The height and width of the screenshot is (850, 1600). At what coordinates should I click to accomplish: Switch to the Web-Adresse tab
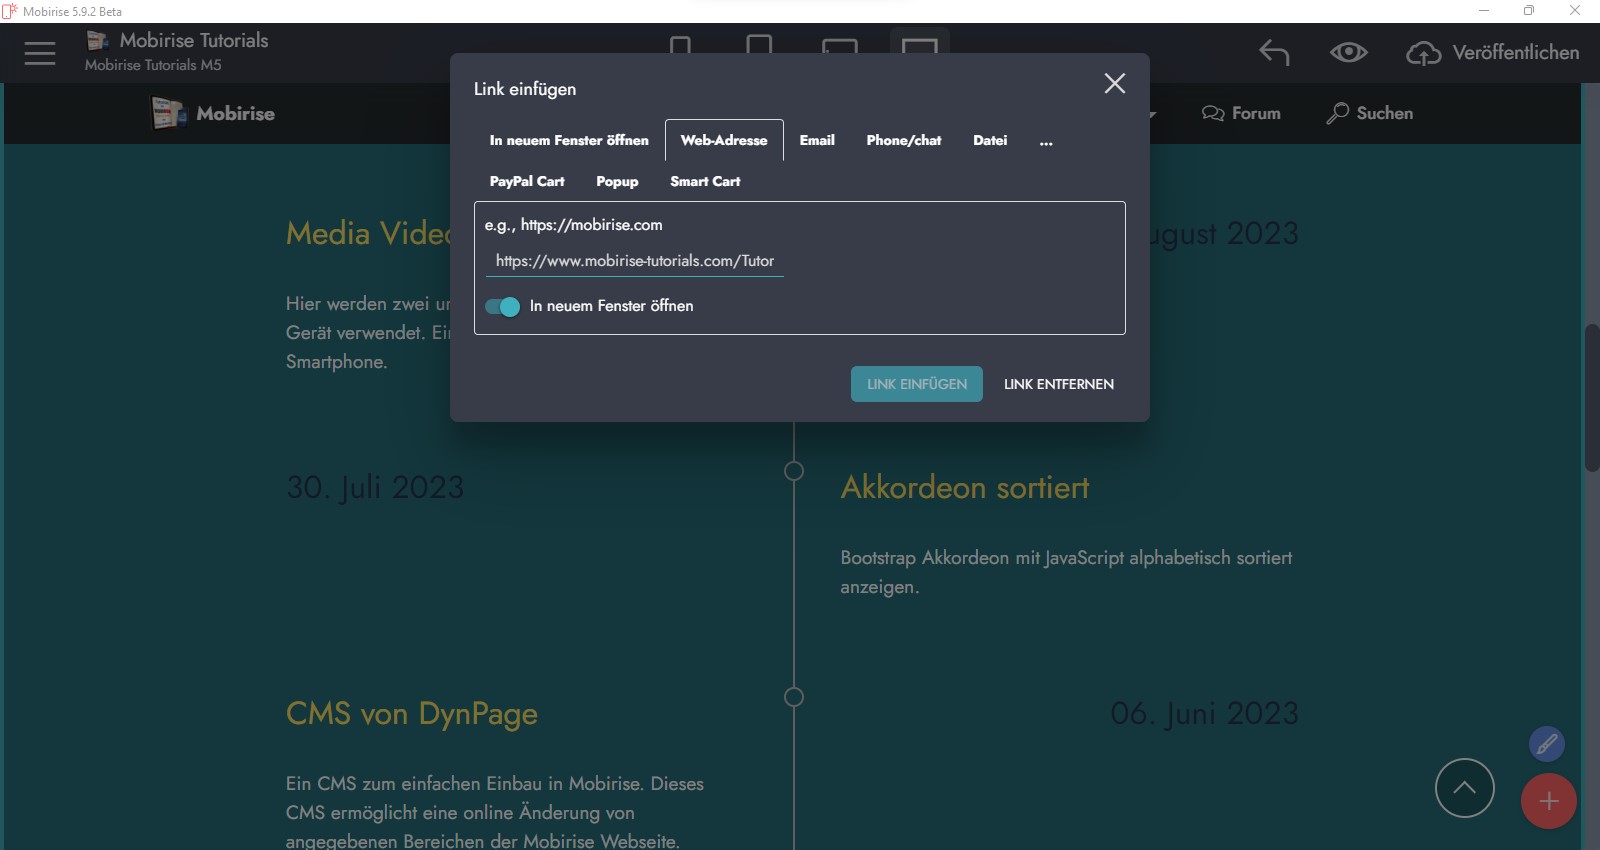[724, 140]
